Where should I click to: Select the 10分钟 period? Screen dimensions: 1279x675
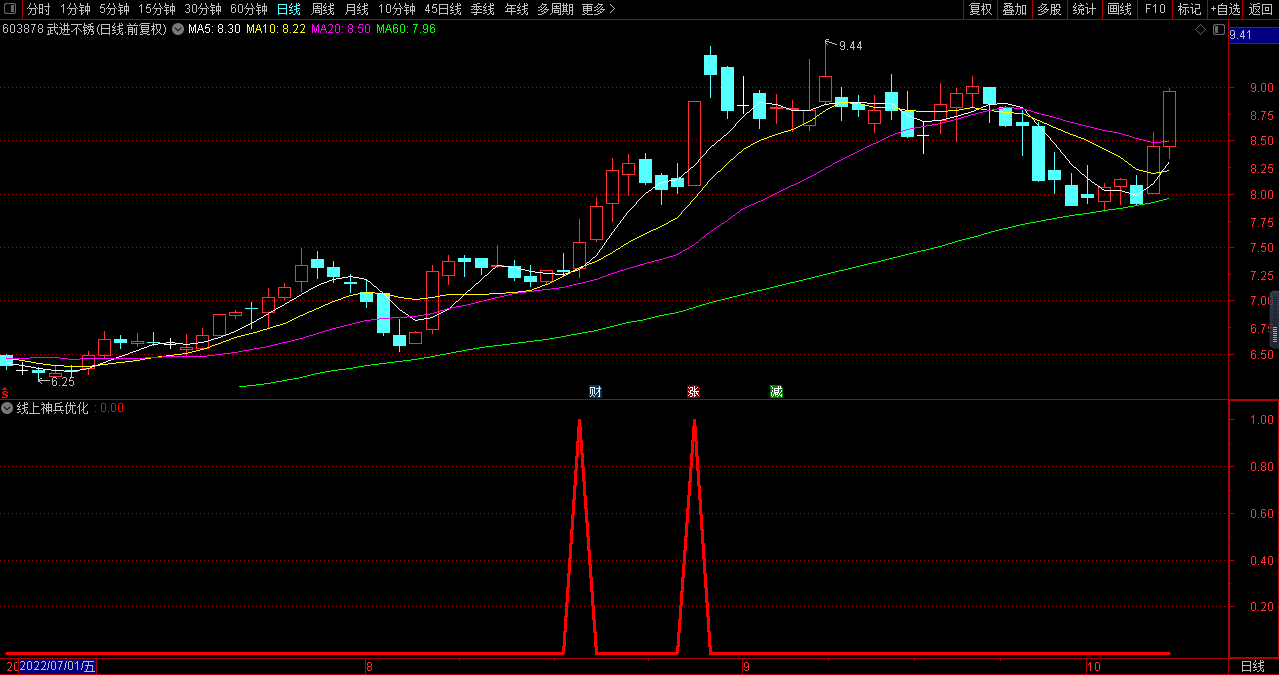coord(397,9)
